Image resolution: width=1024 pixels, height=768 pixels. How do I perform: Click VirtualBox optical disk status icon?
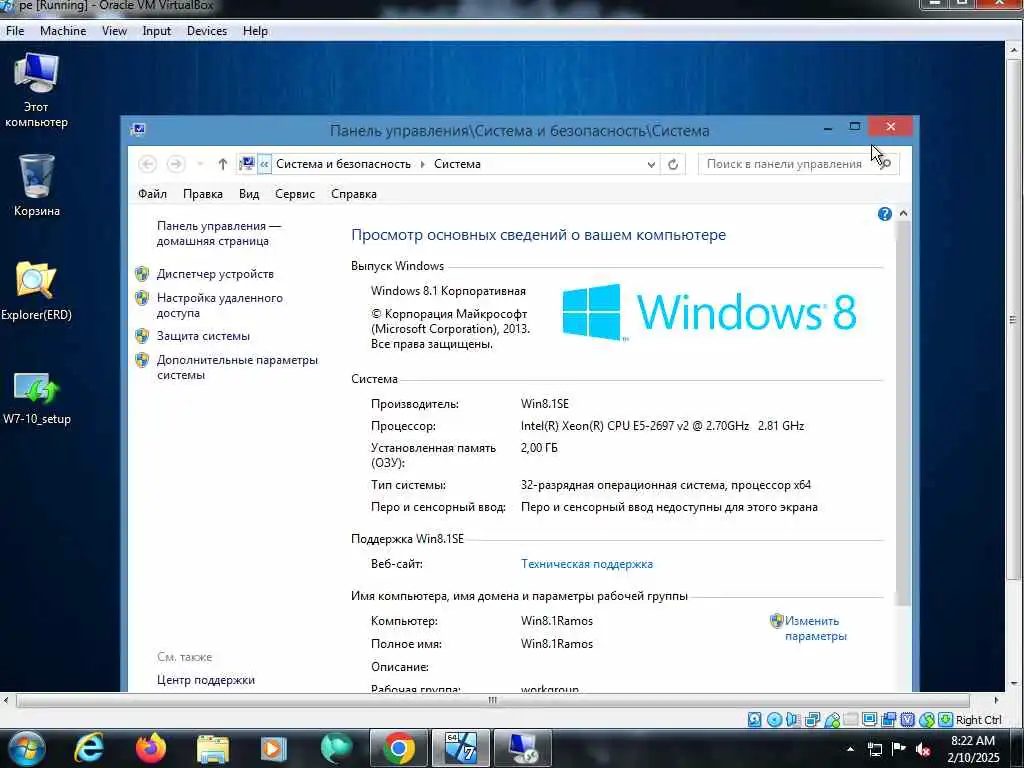(x=774, y=720)
